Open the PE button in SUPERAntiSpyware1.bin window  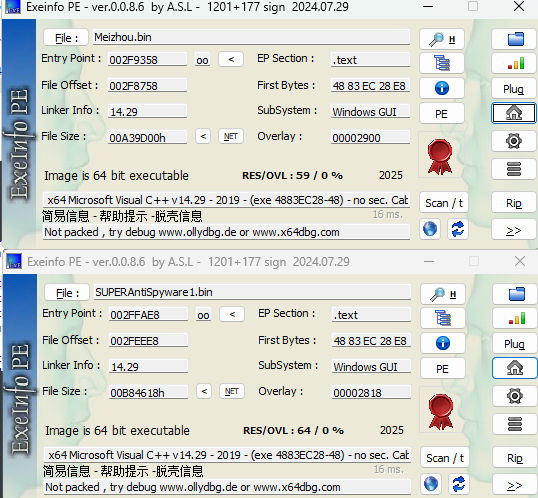443,369
